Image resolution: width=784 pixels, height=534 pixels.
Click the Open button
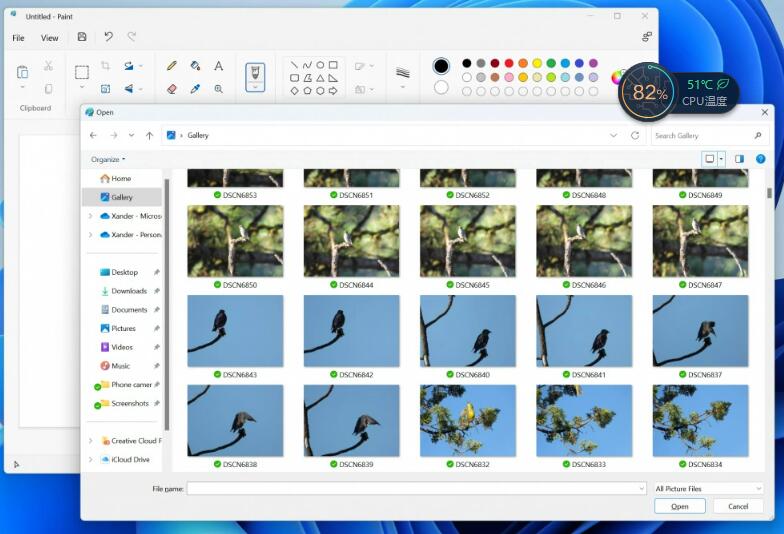(x=680, y=506)
